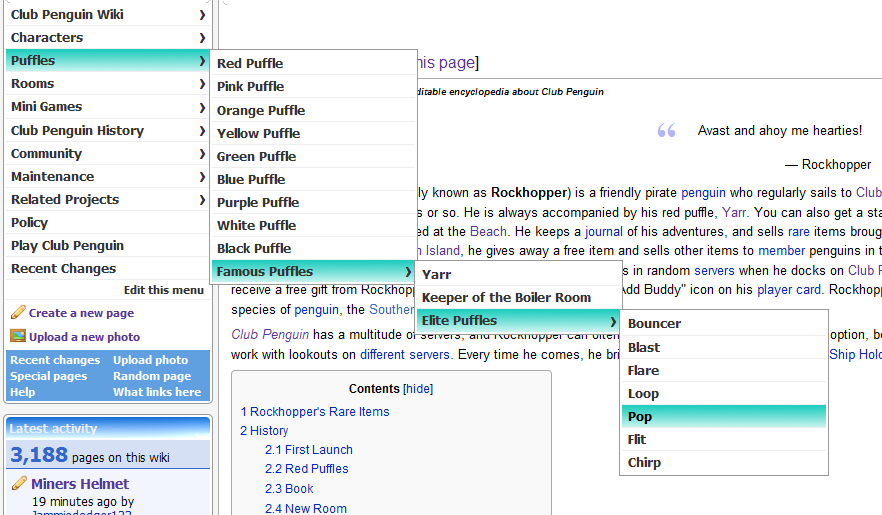Choose Bouncer in Elite Puffles list
Screen dimensions: 882x515
[x=724, y=323]
